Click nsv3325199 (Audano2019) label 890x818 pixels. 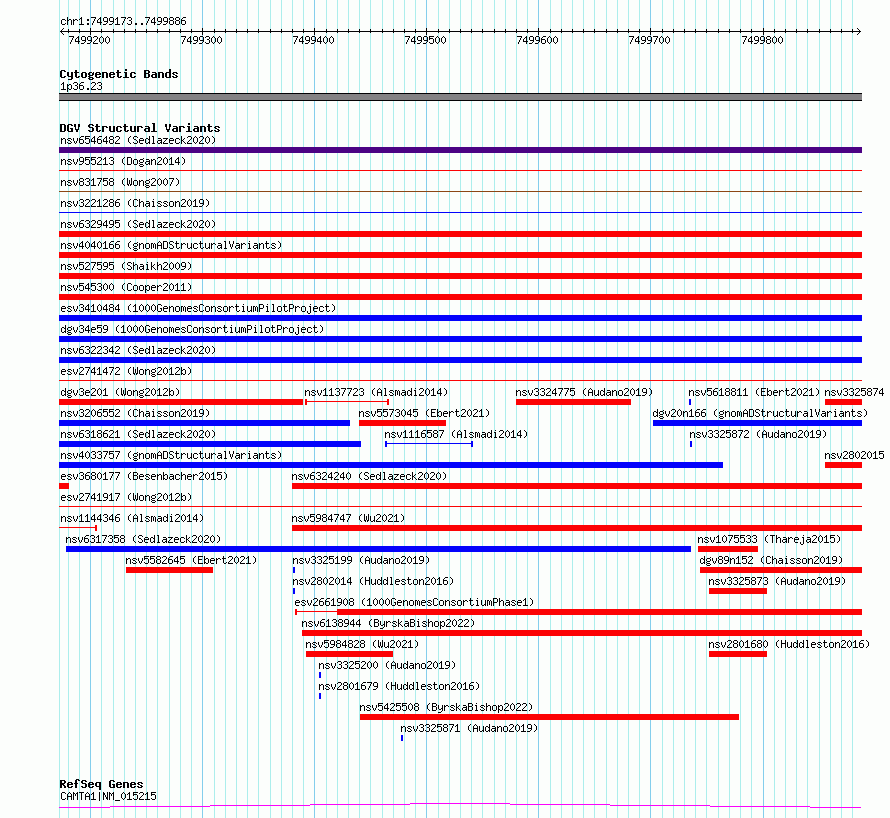361,560
